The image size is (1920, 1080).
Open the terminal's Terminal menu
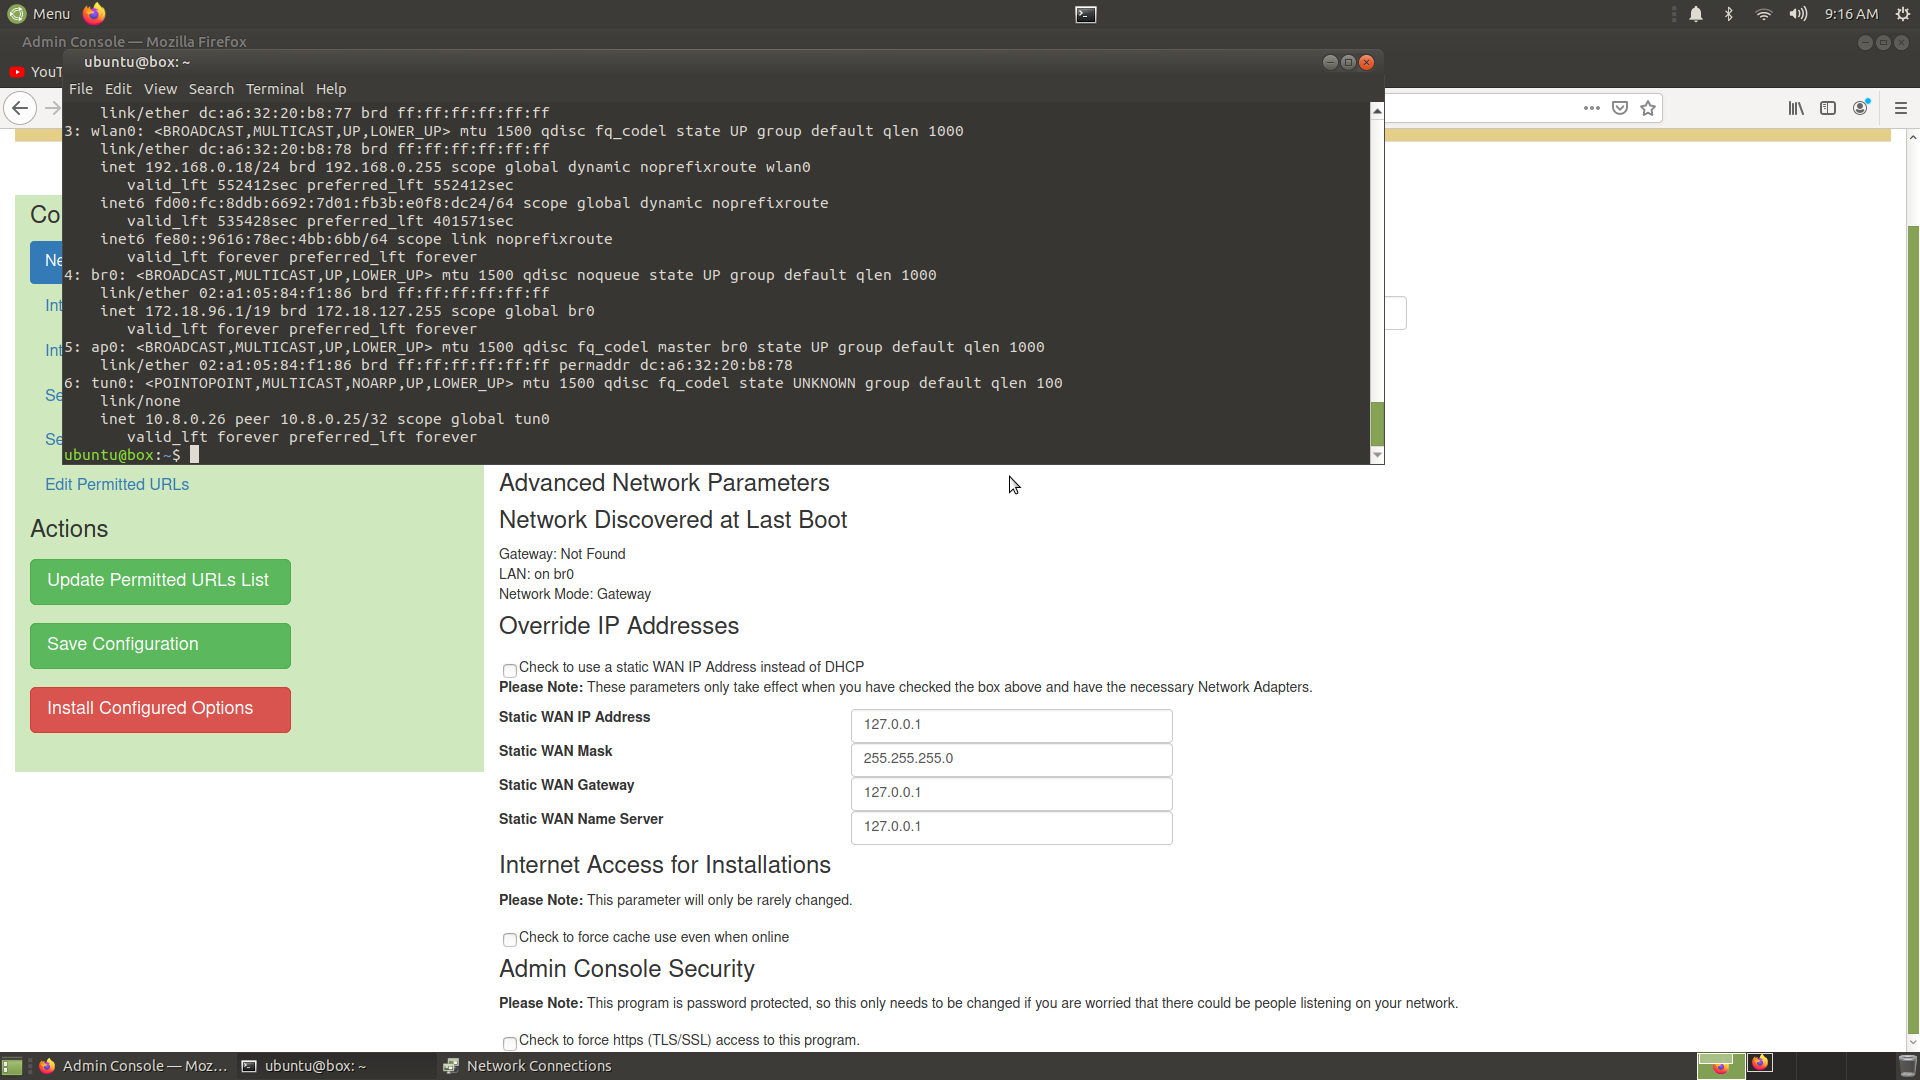point(274,89)
